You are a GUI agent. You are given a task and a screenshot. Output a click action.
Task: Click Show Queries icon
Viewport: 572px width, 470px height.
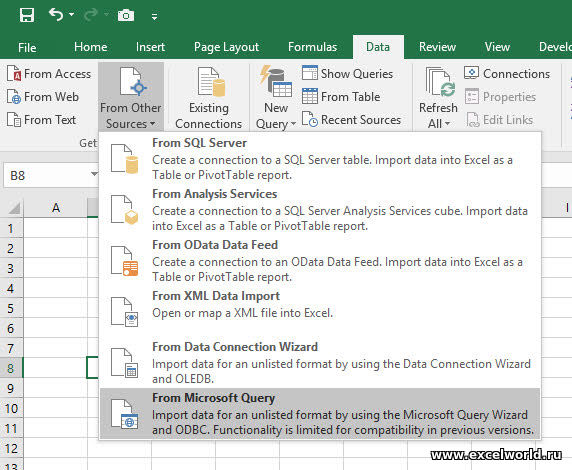pos(310,73)
